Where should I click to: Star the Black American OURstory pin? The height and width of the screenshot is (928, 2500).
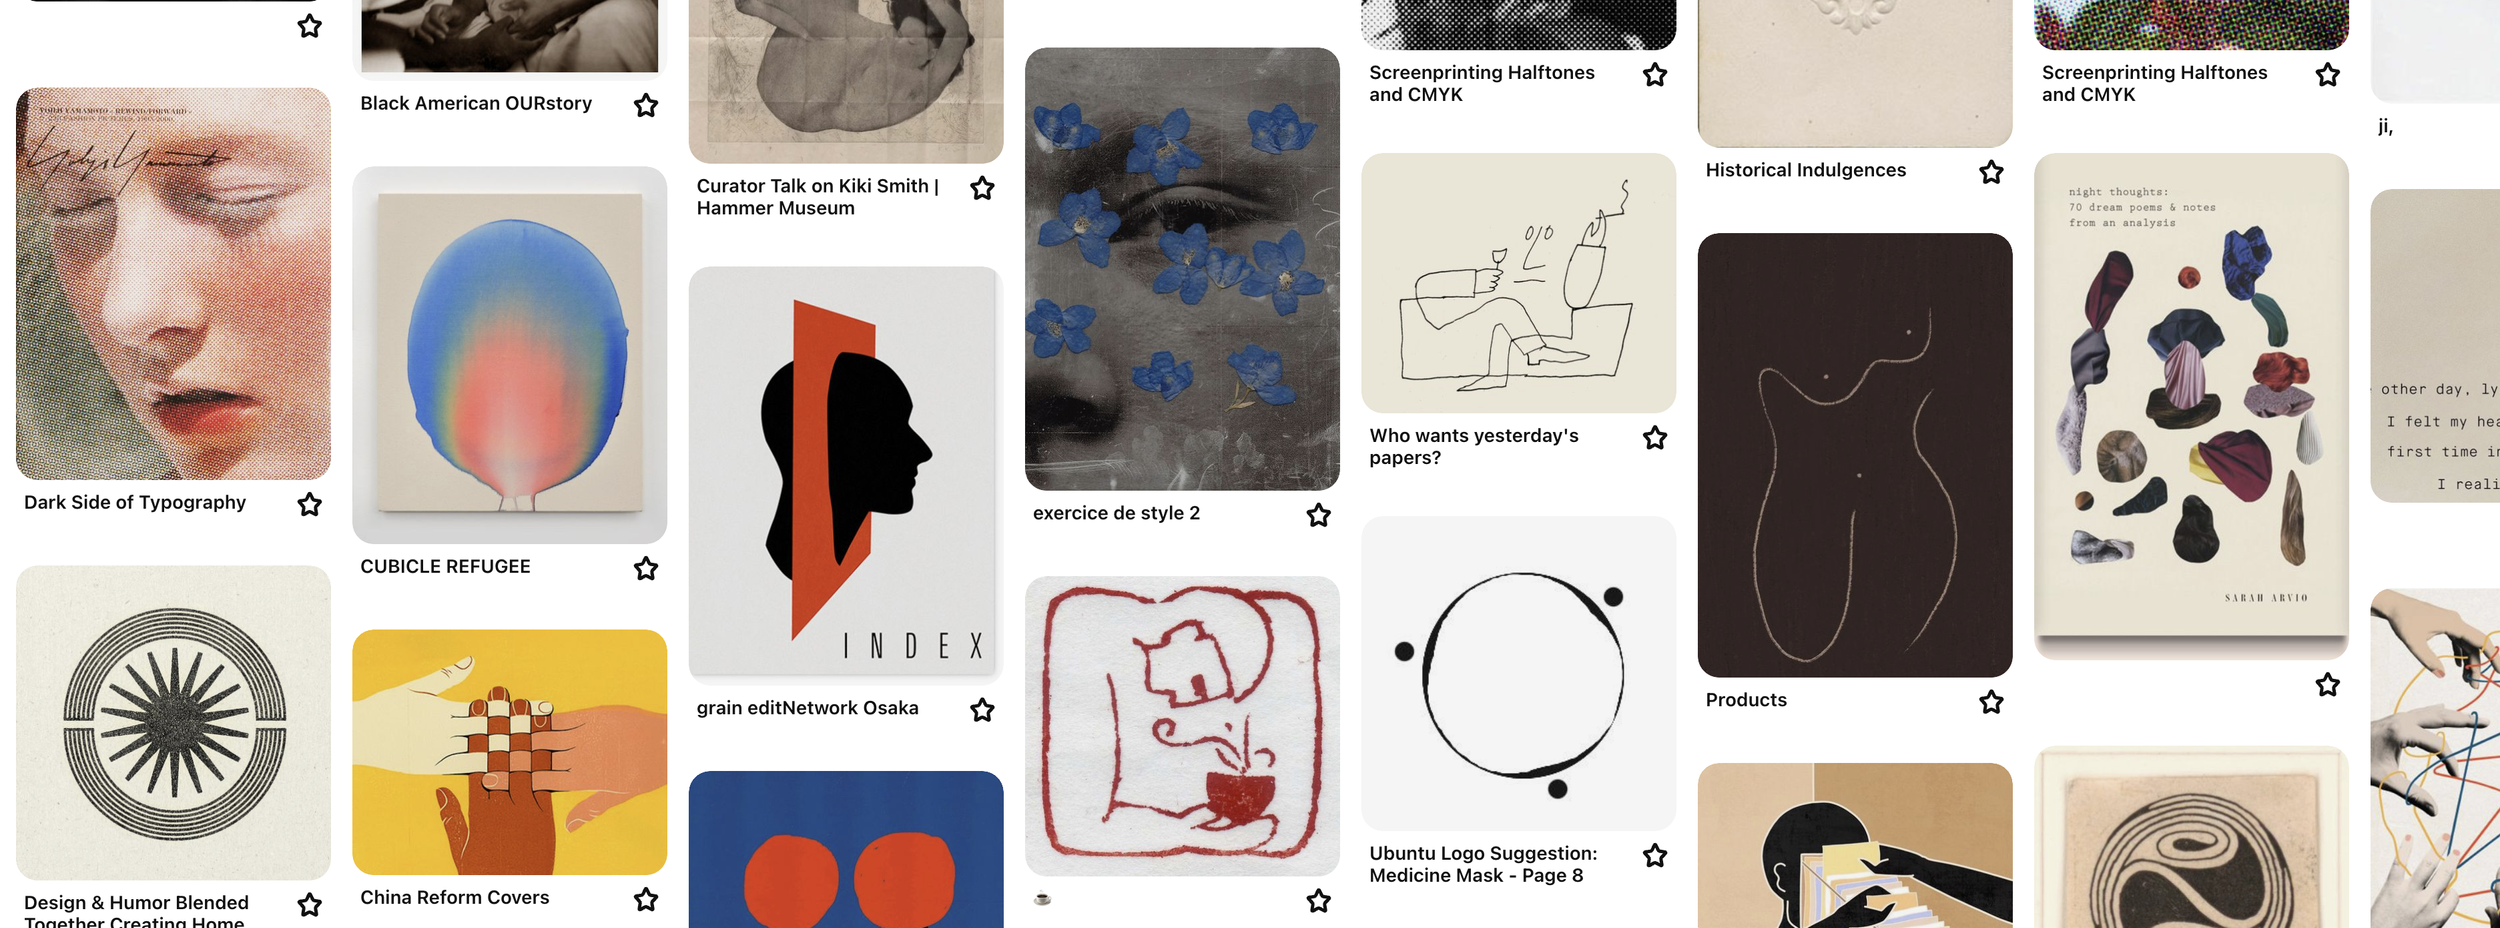tap(646, 105)
